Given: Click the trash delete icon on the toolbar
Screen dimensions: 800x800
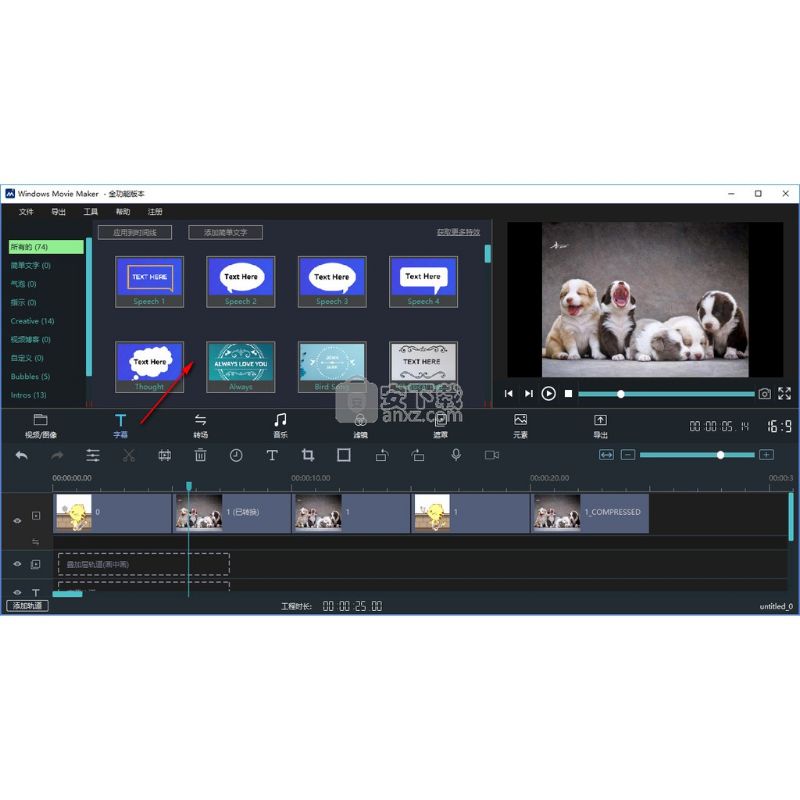Looking at the screenshot, I should [200, 455].
